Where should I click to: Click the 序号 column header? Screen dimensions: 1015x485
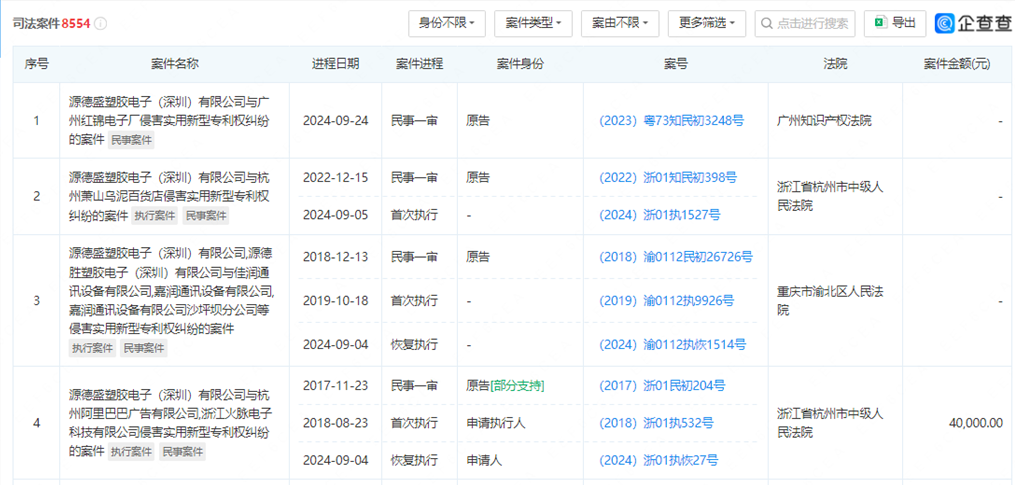(x=36, y=64)
